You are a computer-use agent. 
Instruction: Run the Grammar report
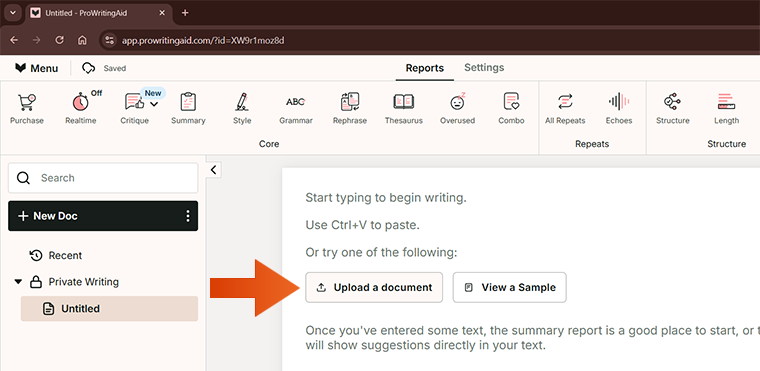[x=296, y=109]
